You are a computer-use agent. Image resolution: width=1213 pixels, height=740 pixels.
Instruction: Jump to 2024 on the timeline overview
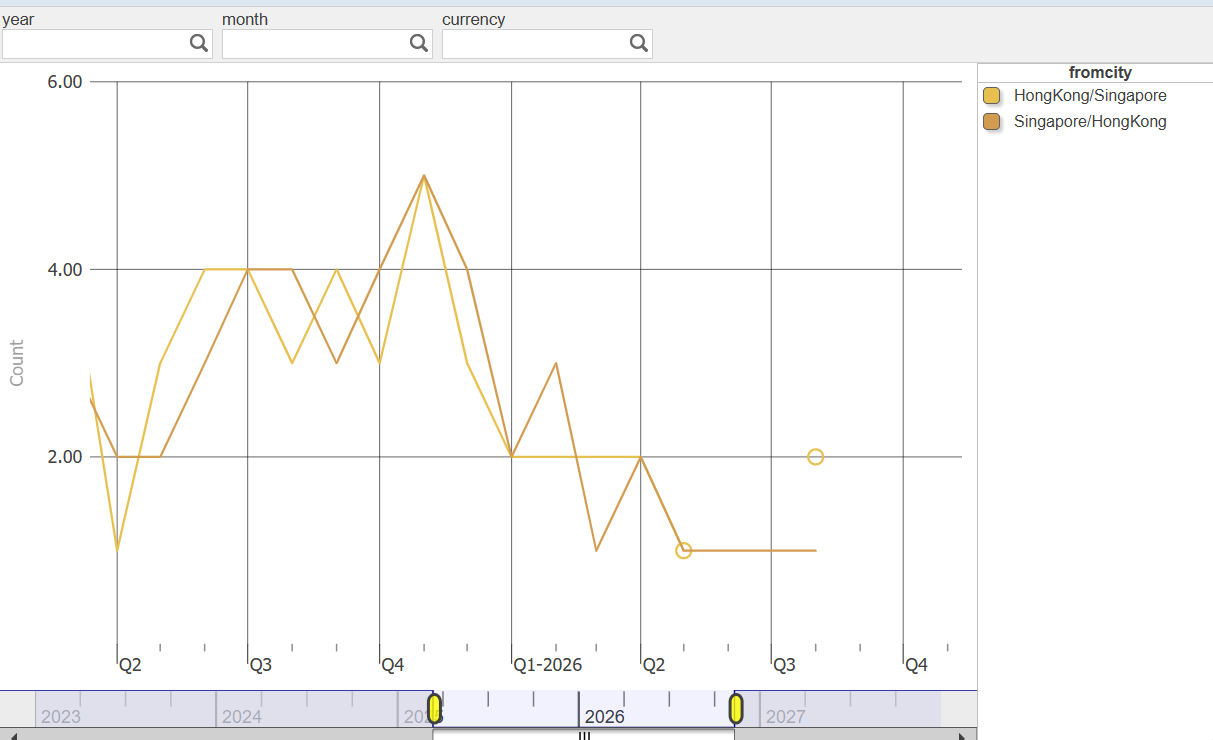(242, 716)
